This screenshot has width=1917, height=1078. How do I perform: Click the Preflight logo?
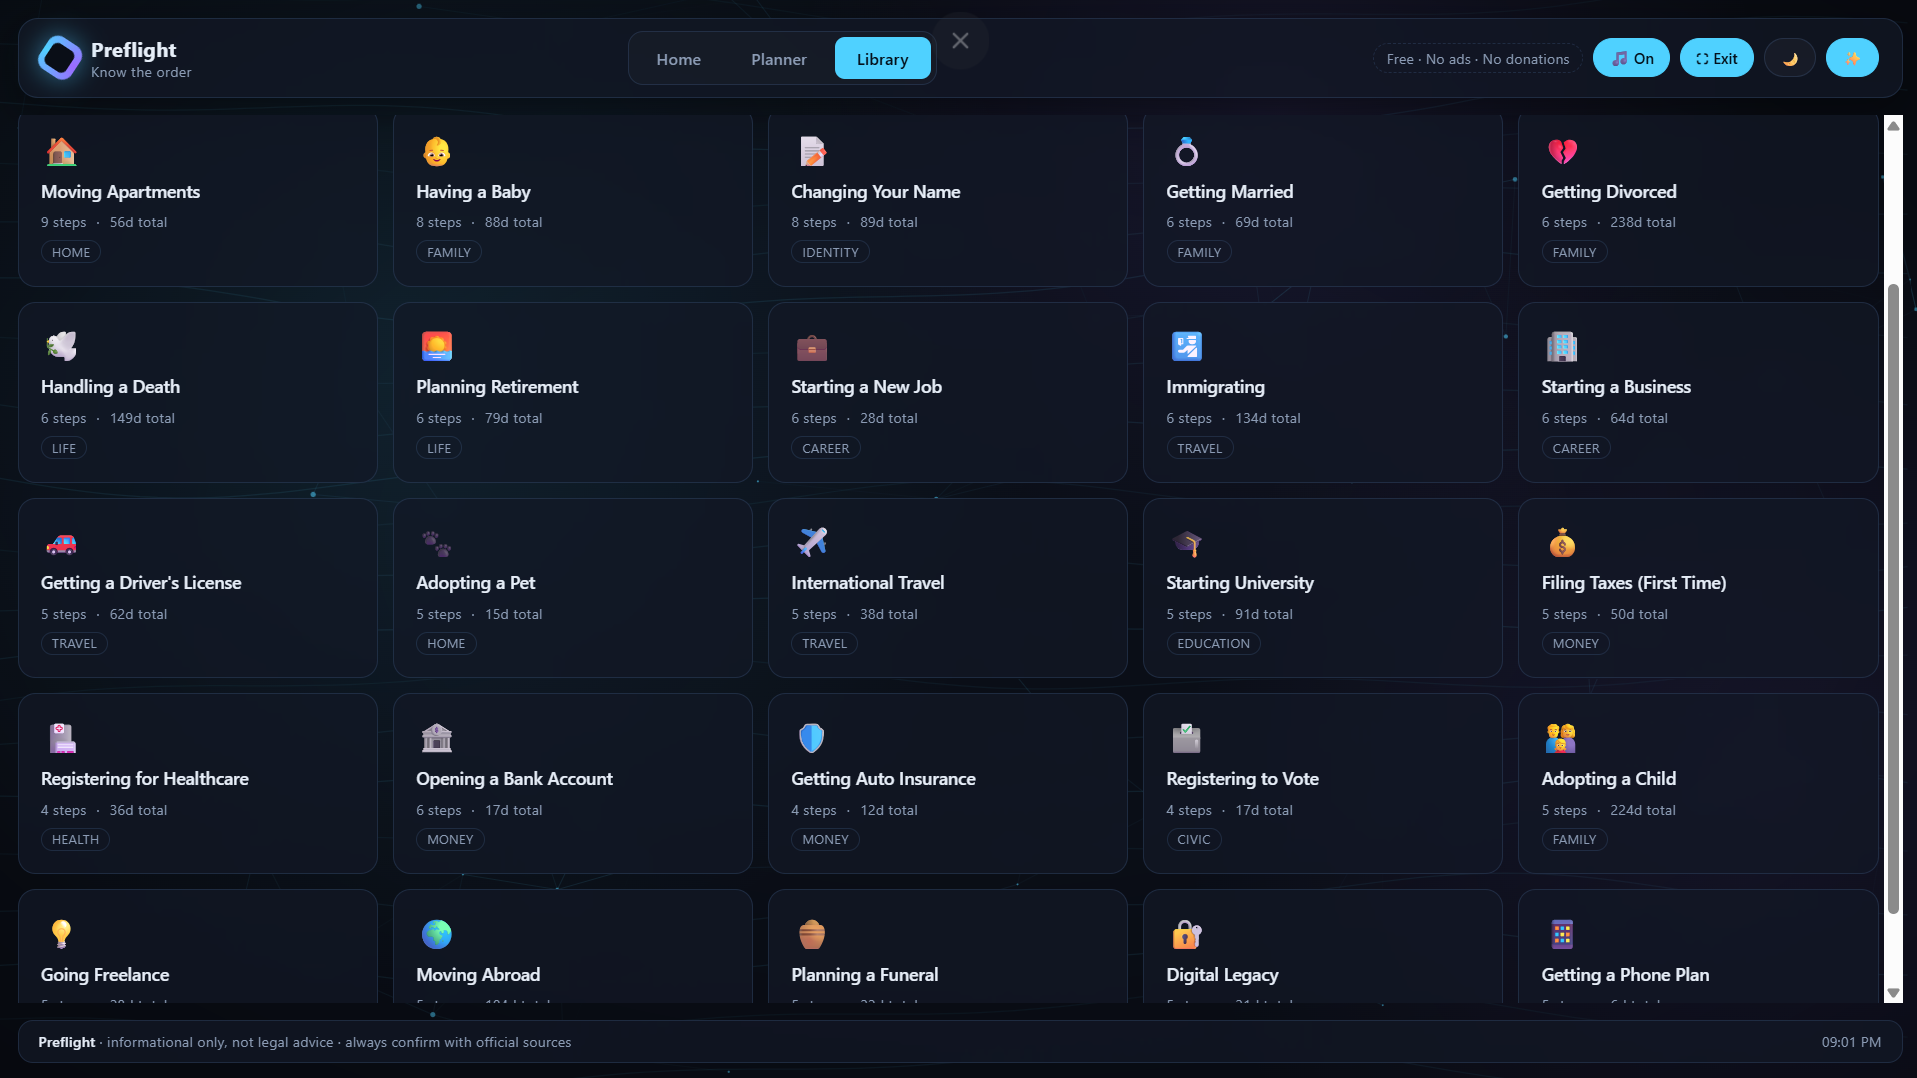tap(59, 58)
